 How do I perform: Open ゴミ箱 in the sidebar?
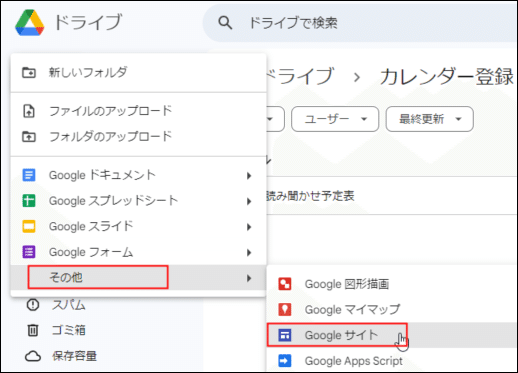pos(69,330)
